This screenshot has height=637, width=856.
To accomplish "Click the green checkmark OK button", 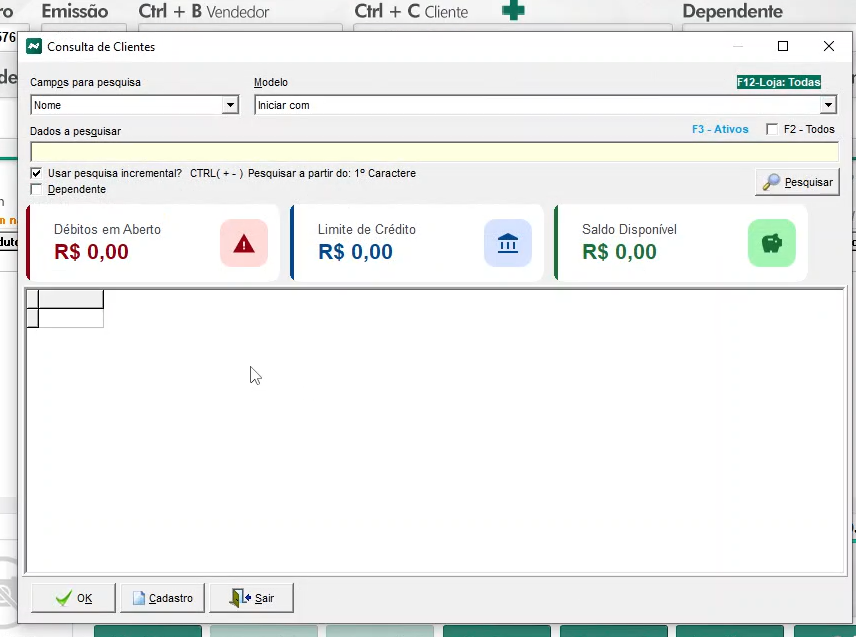I will 73,598.
